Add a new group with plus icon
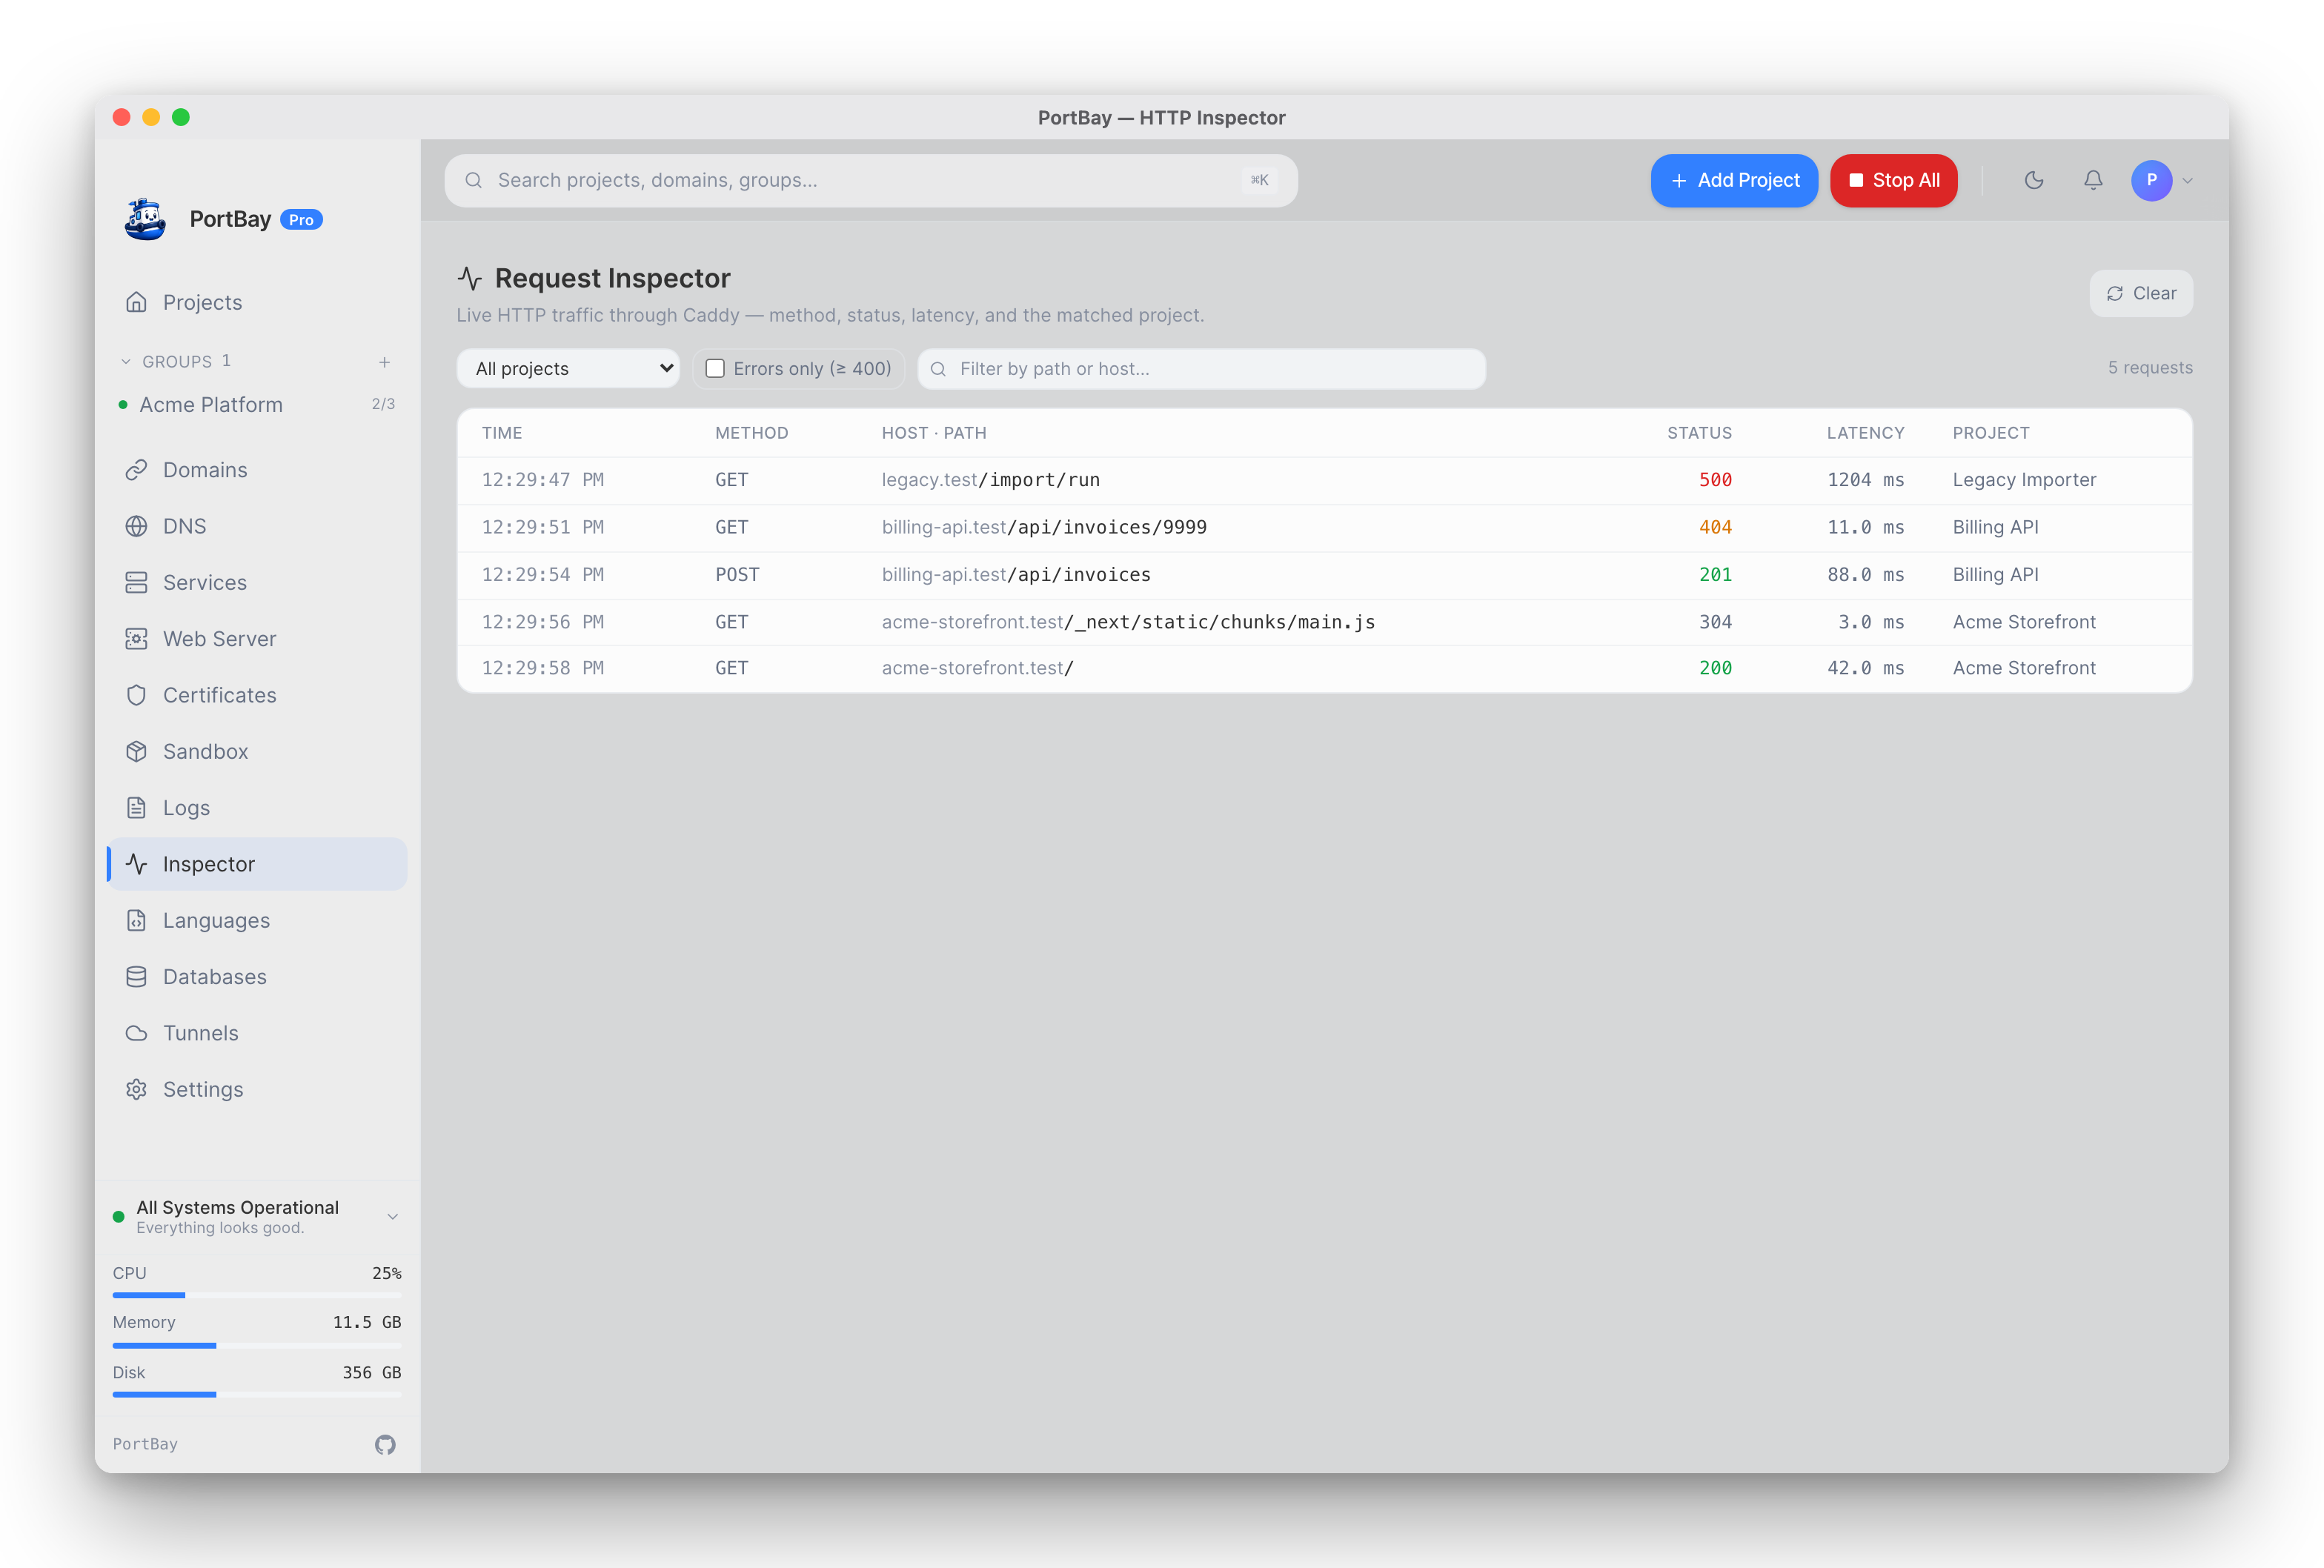 tap(384, 361)
